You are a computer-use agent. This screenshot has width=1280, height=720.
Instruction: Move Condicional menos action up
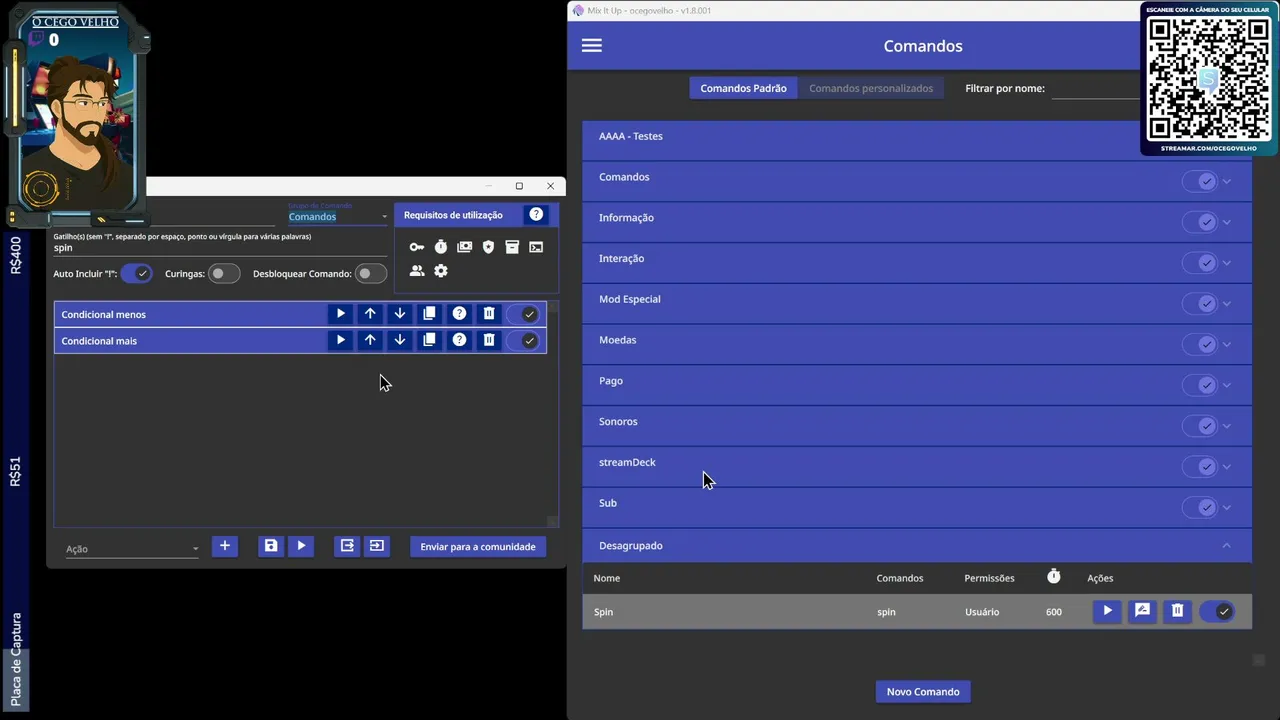[370, 314]
